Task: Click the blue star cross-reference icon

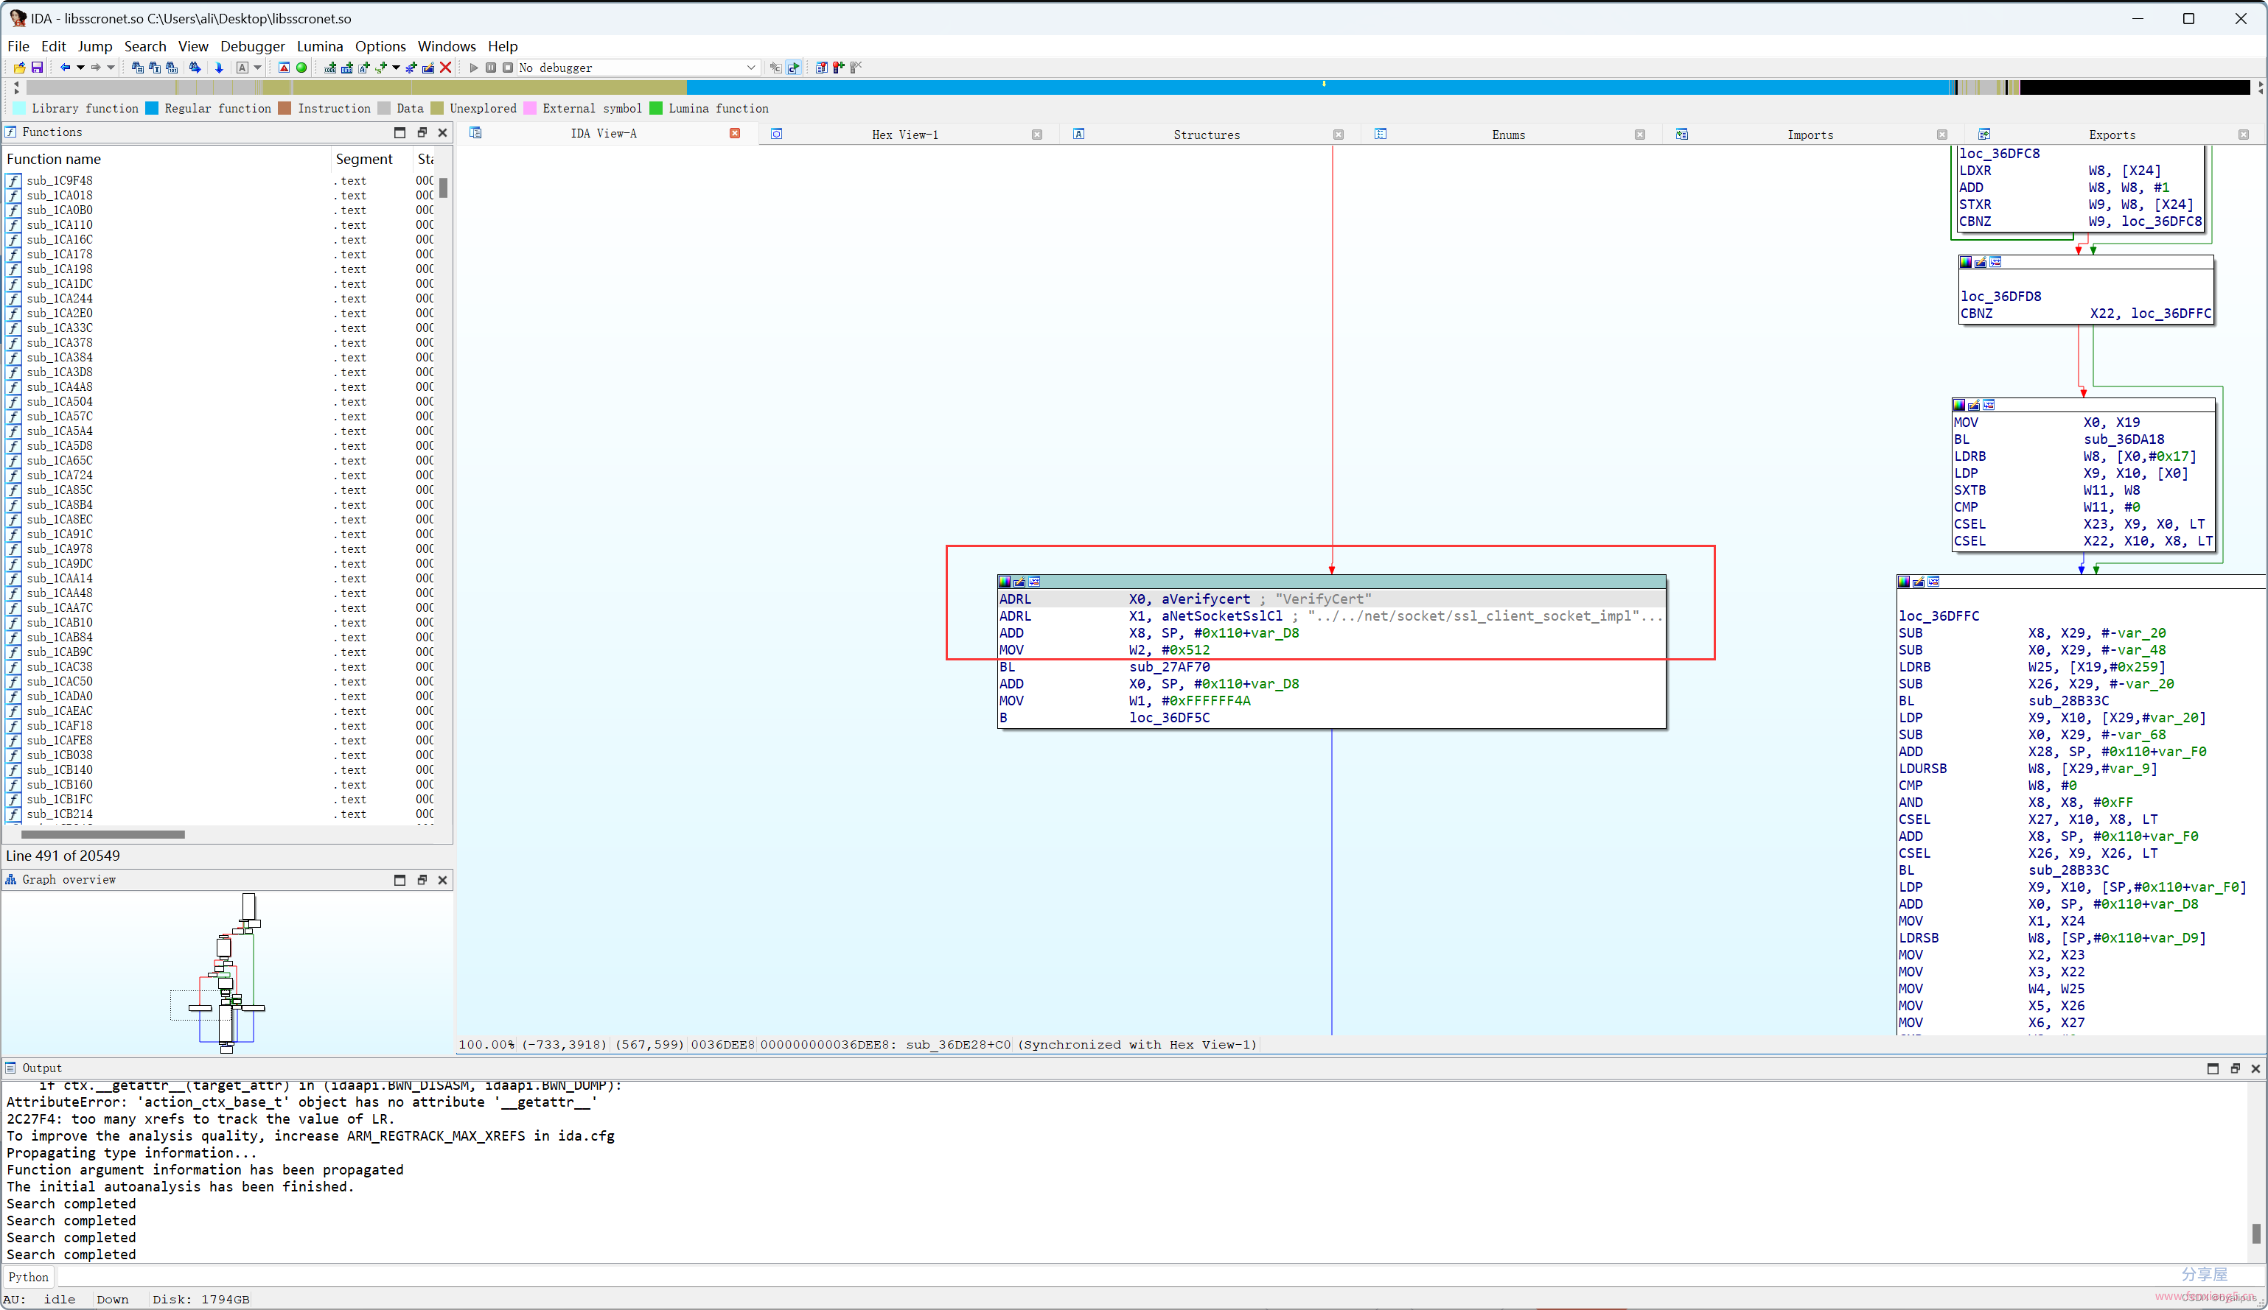Action: pos(411,67)
